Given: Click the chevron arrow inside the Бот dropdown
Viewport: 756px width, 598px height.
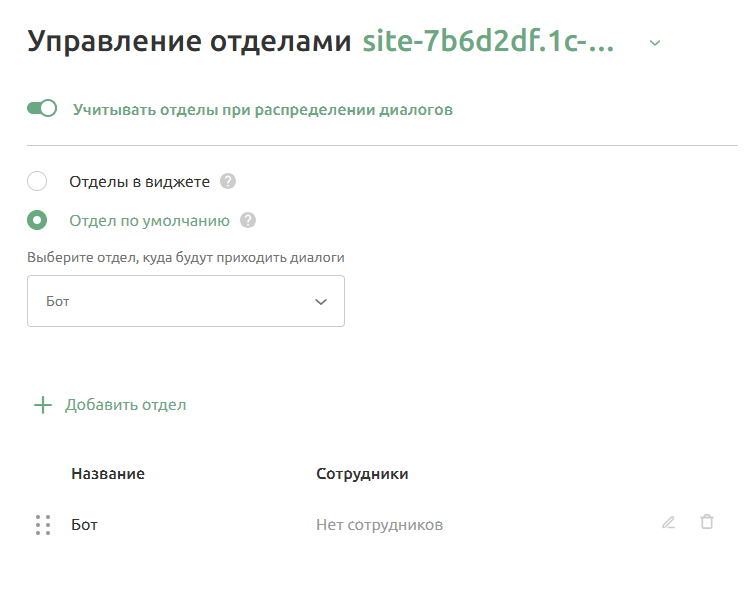Looking at the screenshot, I should click(x=321, y=301).
